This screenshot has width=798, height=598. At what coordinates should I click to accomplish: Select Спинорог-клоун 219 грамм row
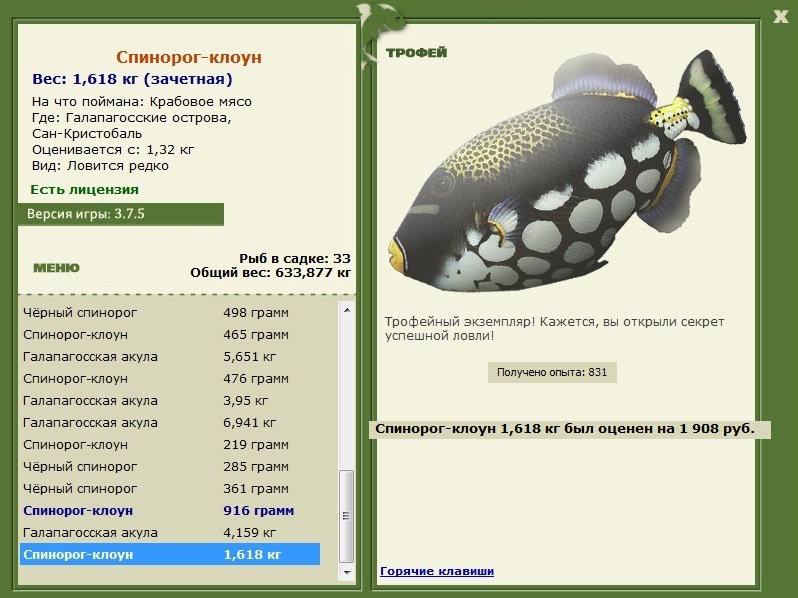click(170, 444)
